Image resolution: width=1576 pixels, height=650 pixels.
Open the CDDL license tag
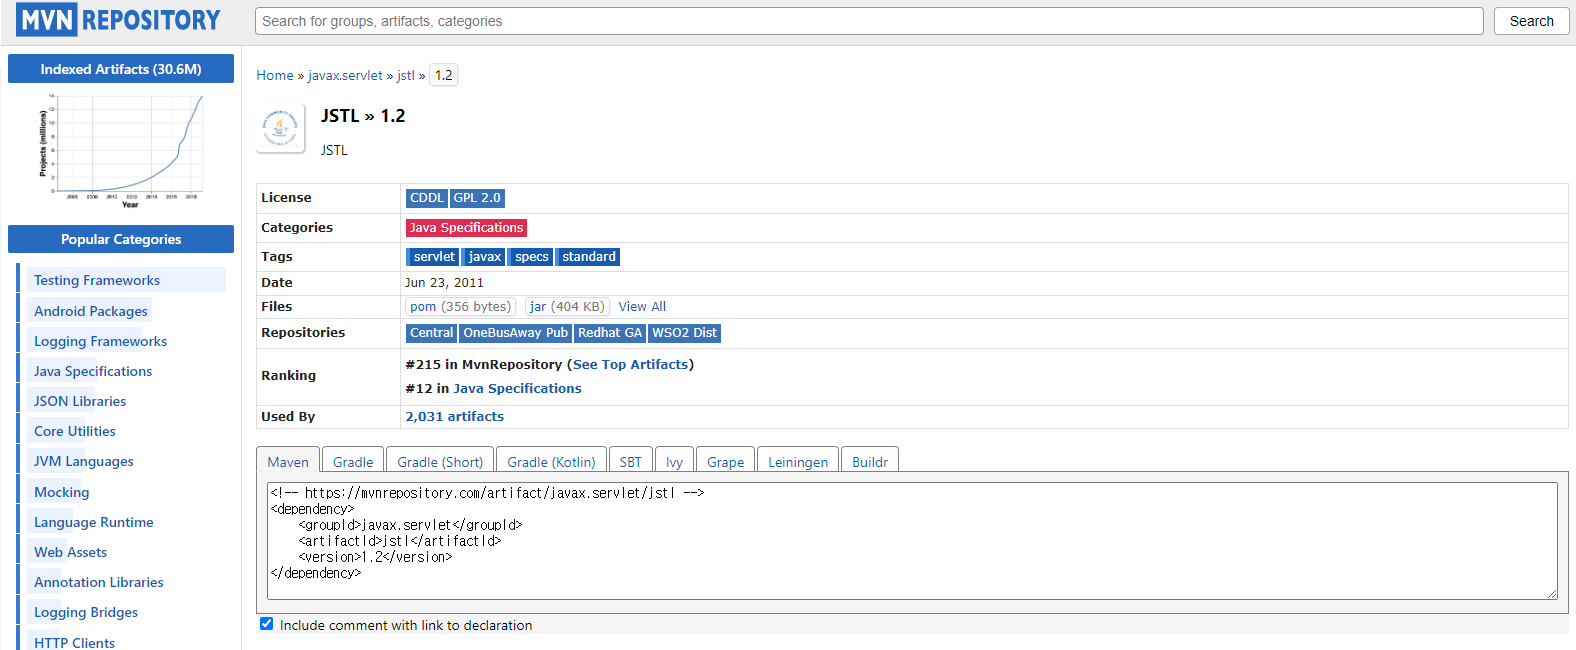click(x=427, y=198)
